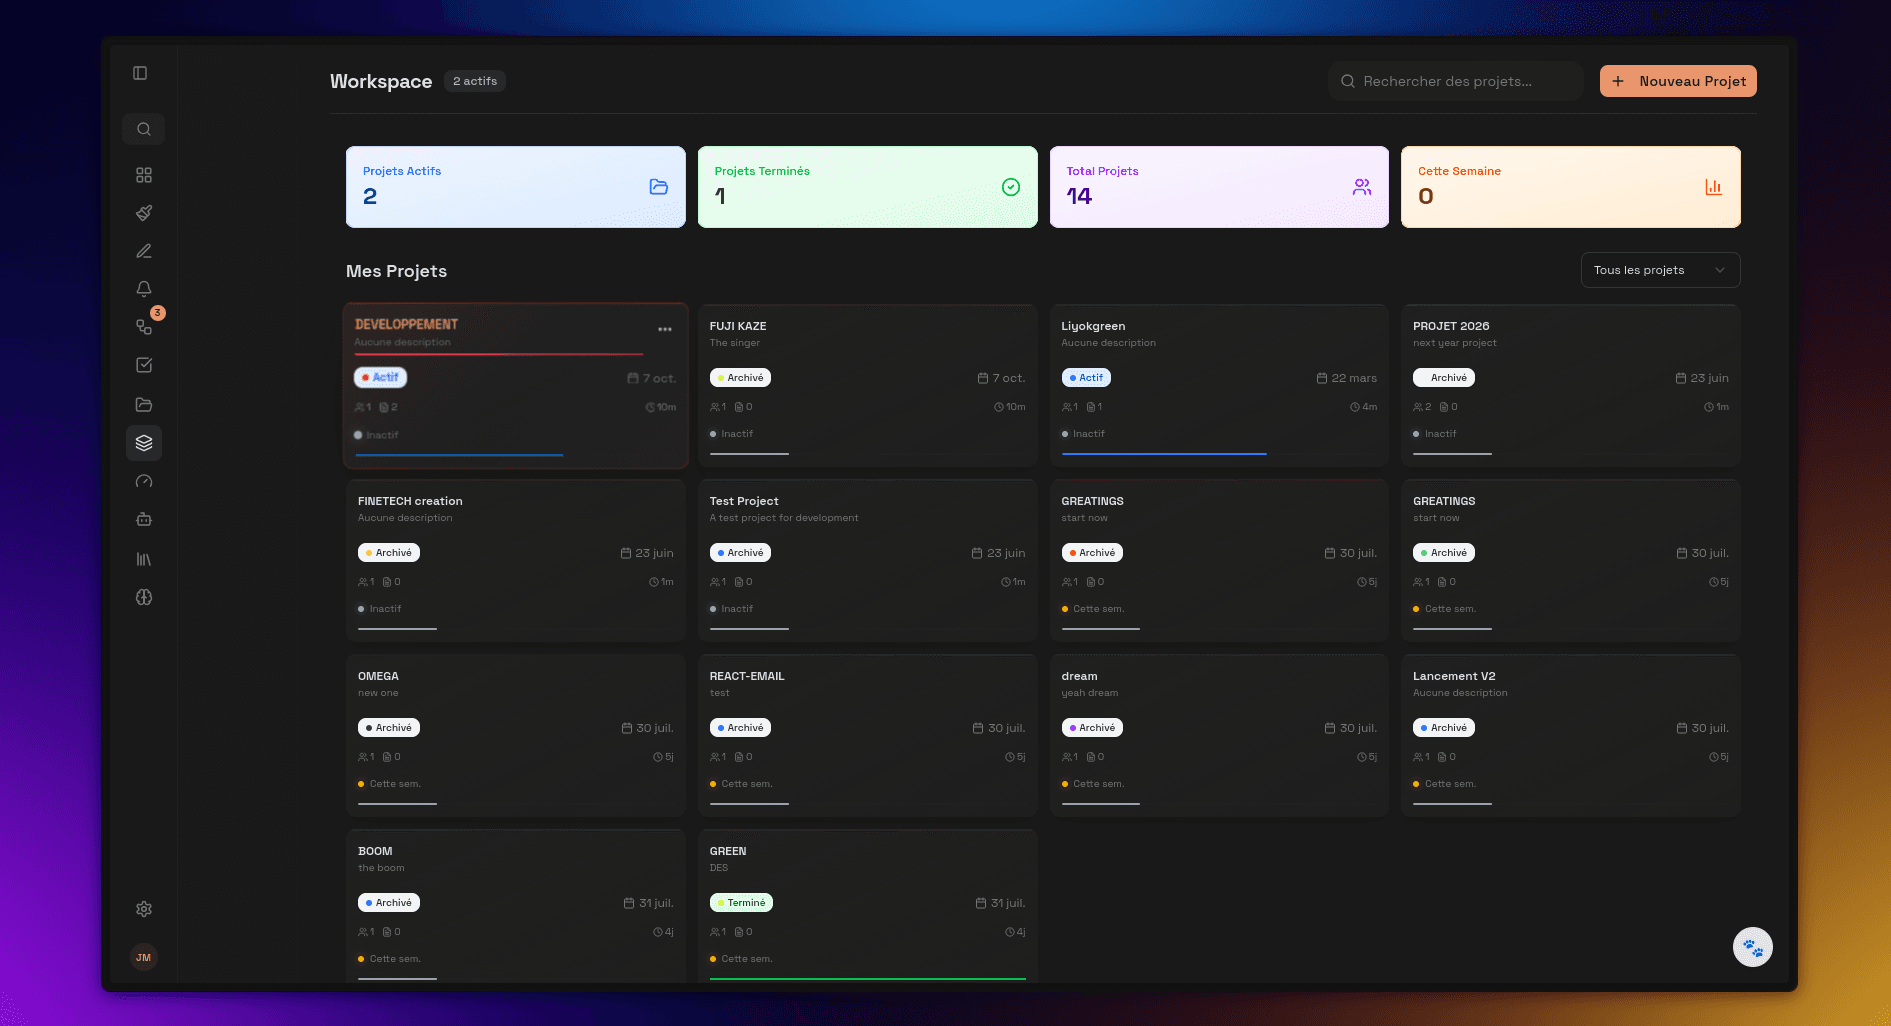Open the settings gear in sidebar

click(144, 909)
